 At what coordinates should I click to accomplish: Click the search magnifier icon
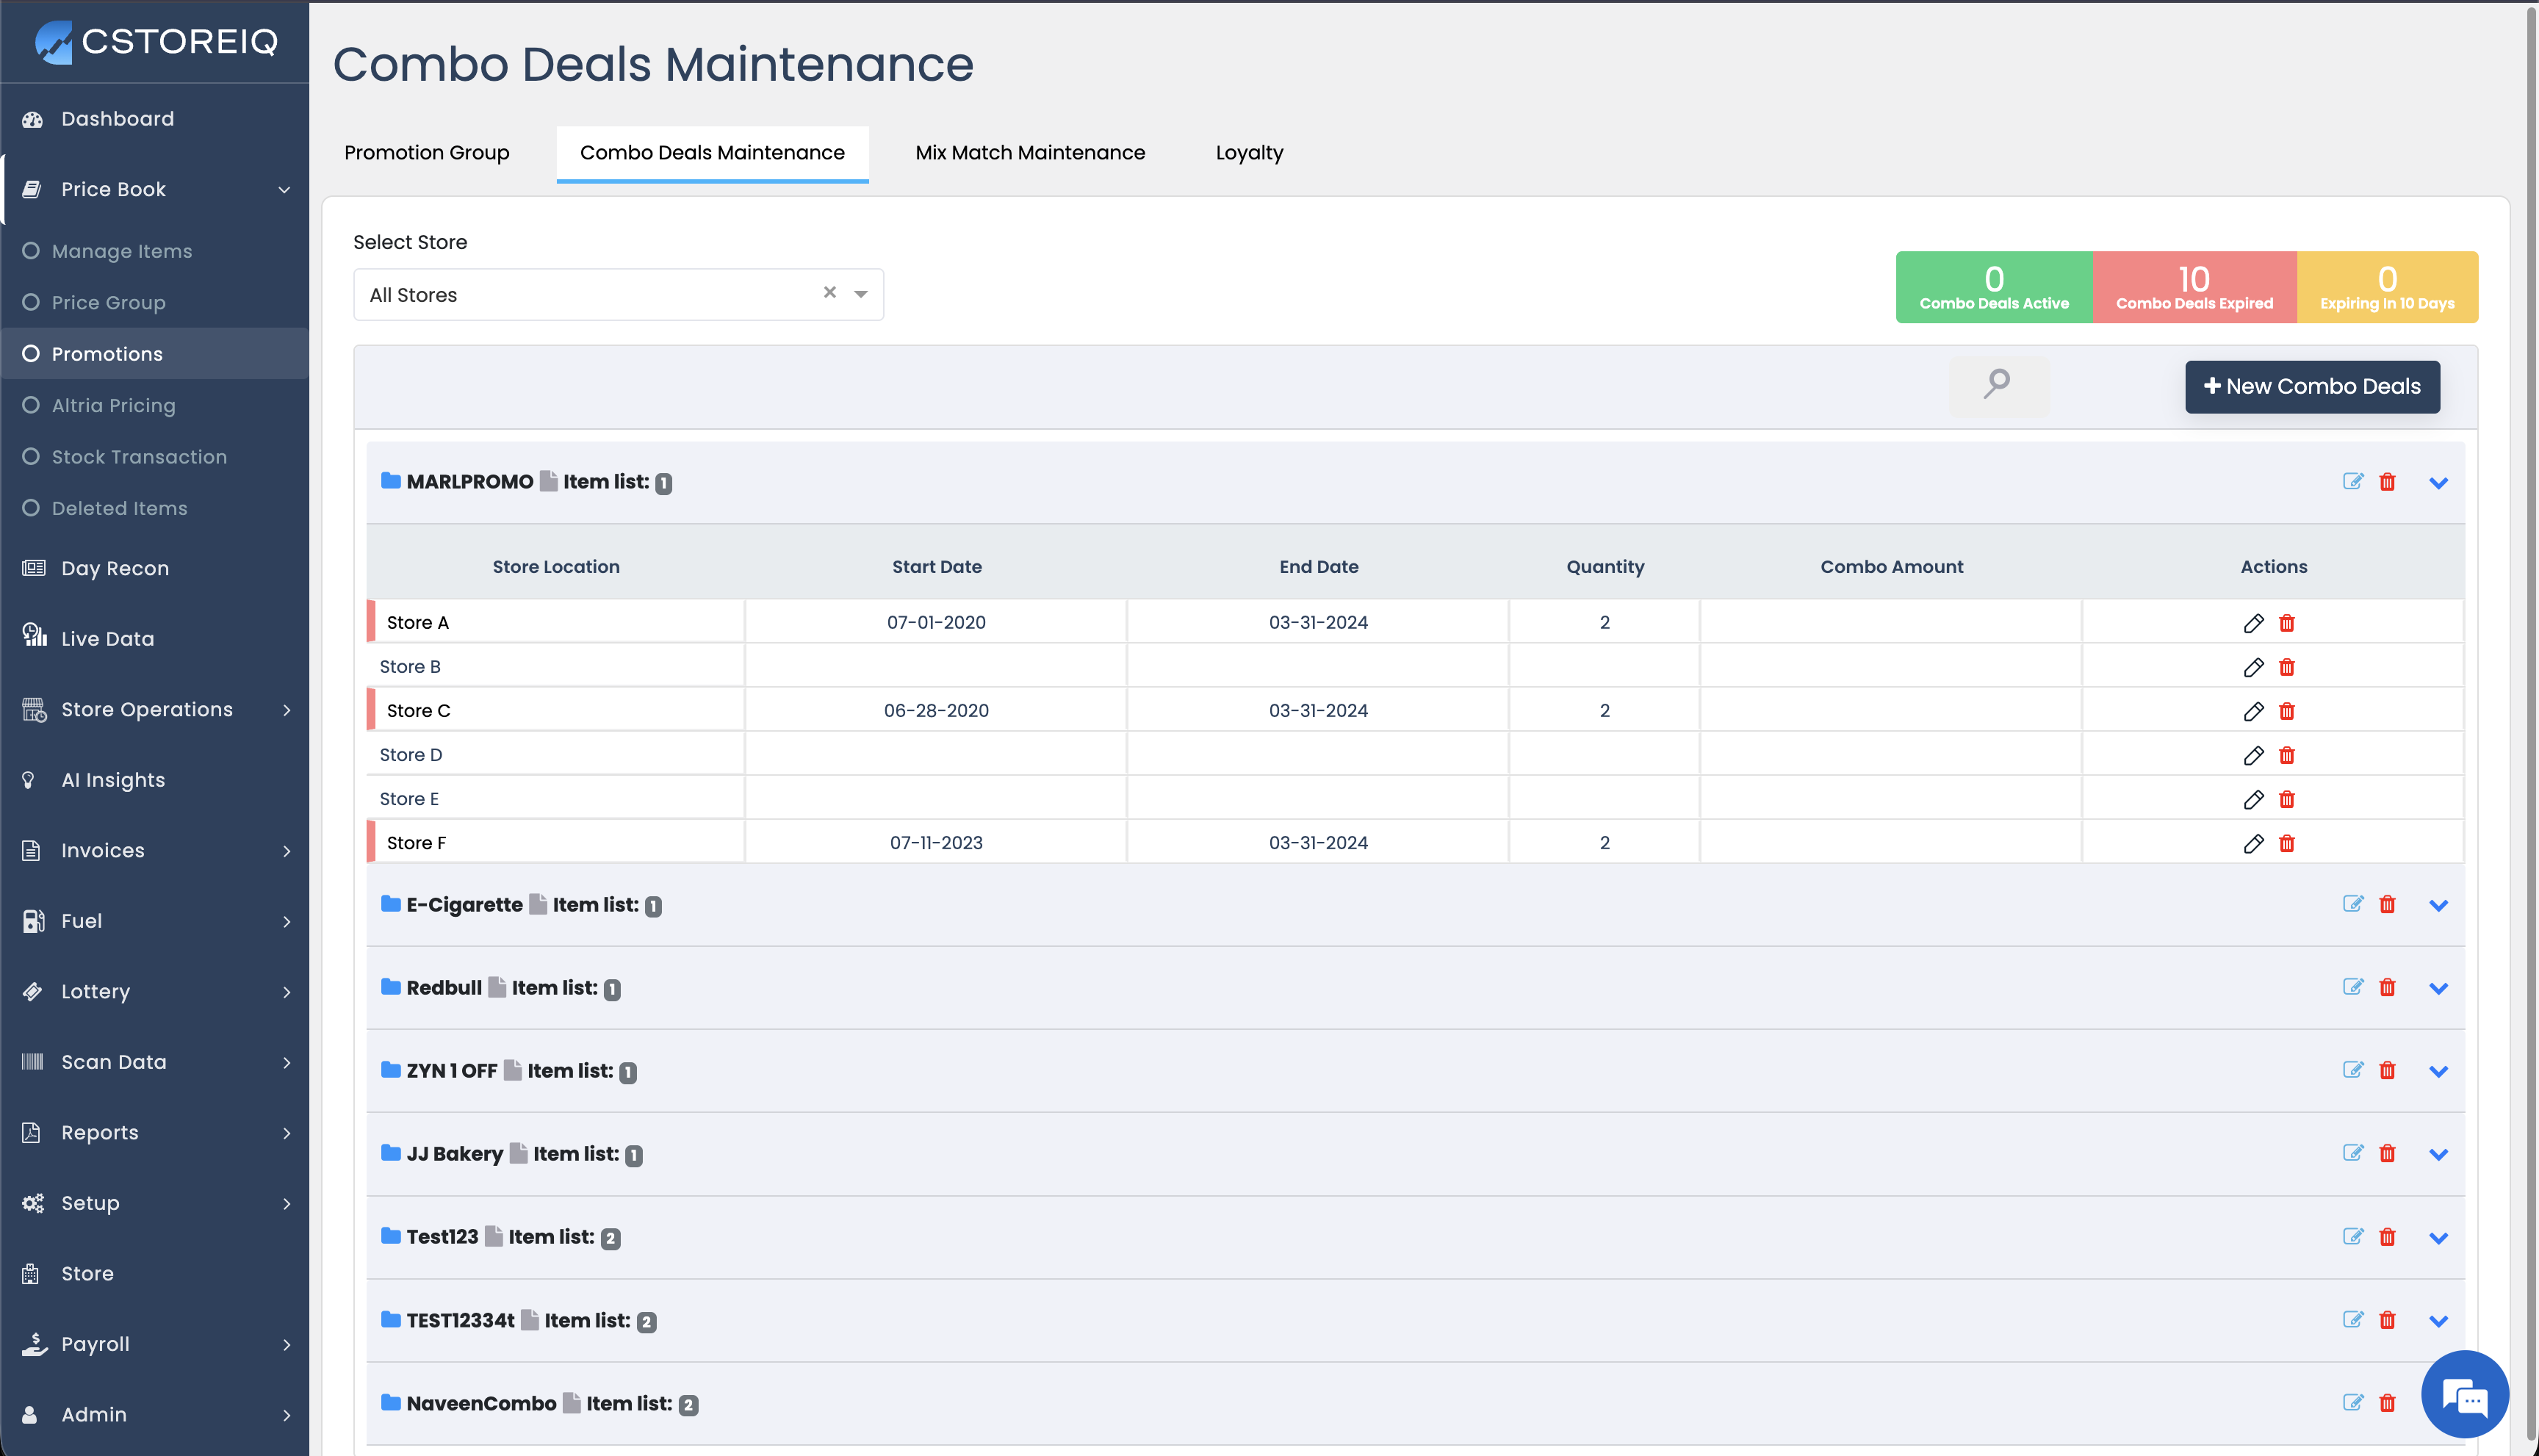pos(1997,384)
